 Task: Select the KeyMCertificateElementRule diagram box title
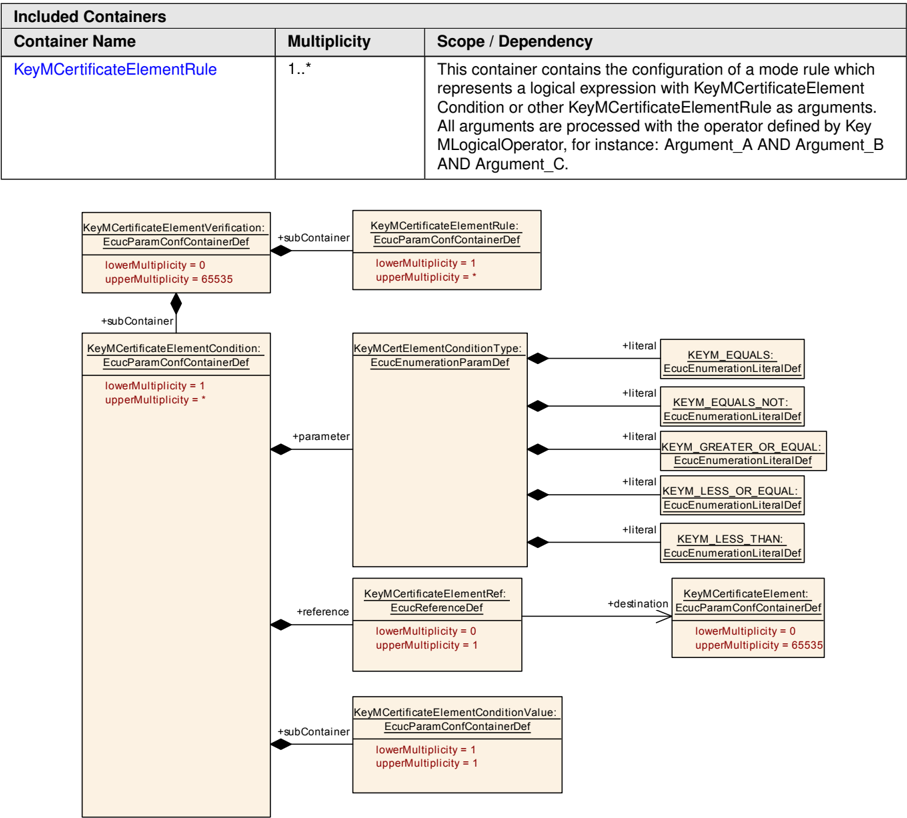click(x=445, y=226)
